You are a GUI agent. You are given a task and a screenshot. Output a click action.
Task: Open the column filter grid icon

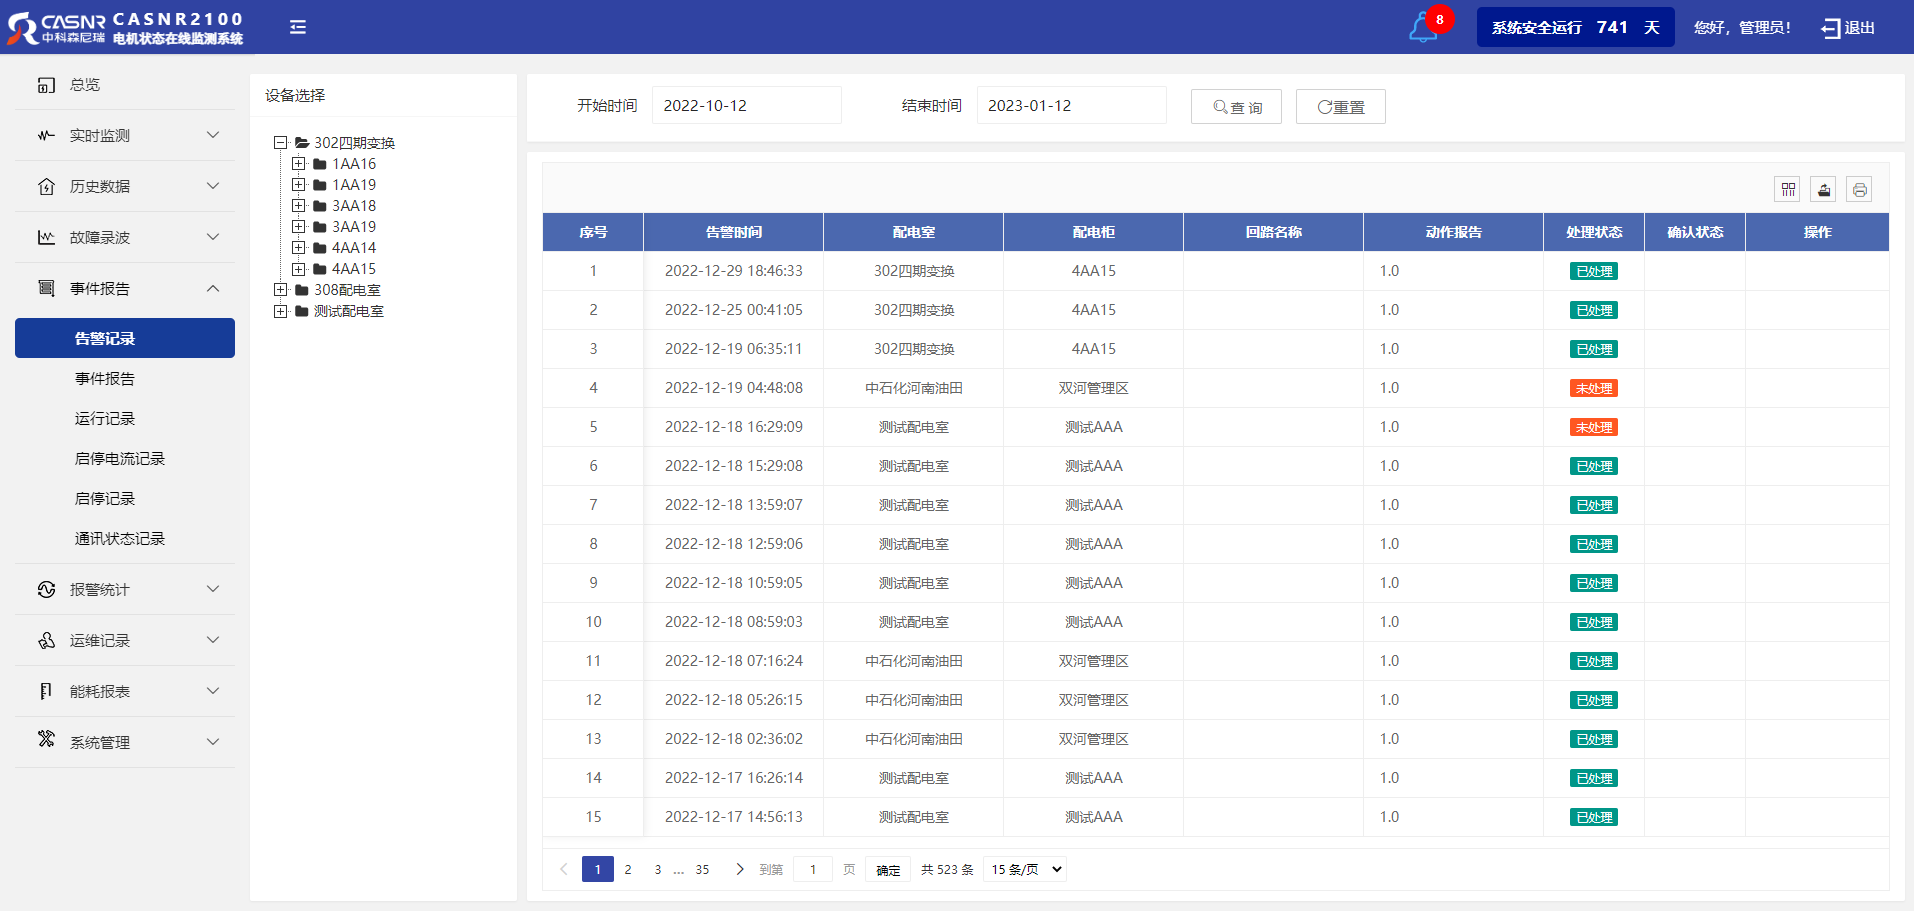(1788, 189)
